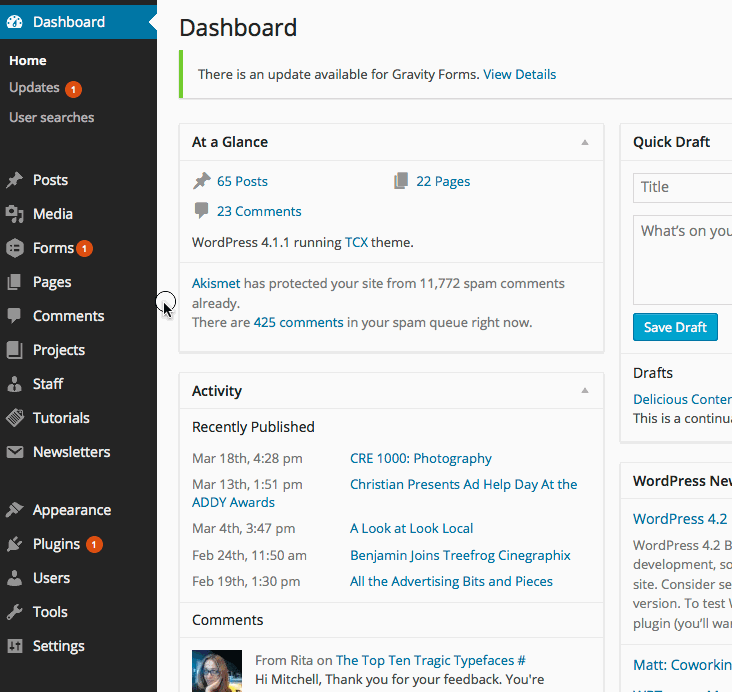Image resolution: width=732 pixels, height=692 pixels.
Task: Open the Tools menu
Action: click(50, 612)
